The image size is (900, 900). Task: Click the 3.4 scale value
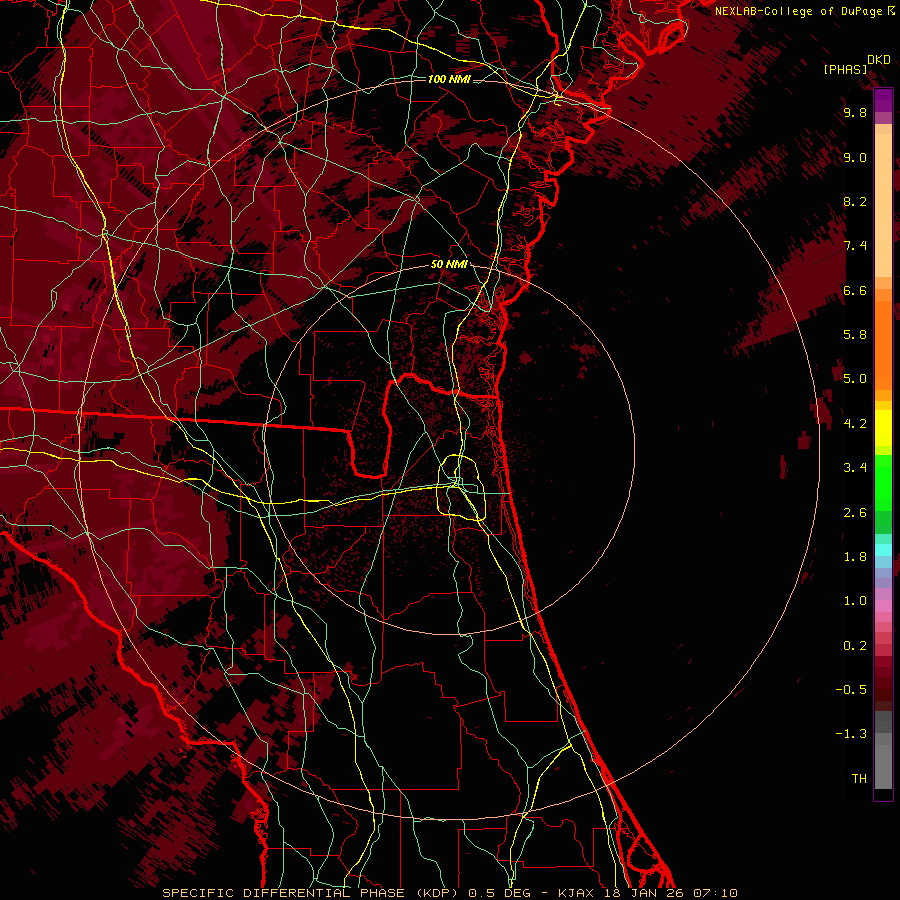coord(855,468)
